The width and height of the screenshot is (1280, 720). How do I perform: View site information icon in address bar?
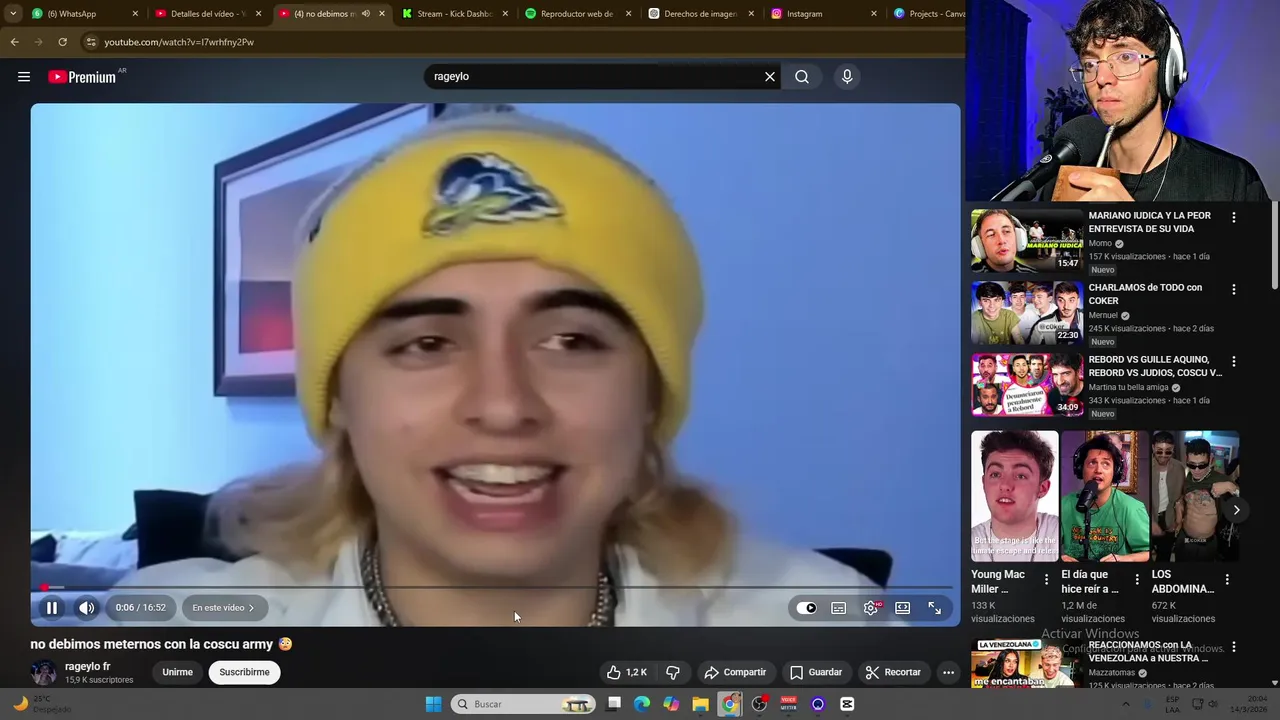click(91, 42)
